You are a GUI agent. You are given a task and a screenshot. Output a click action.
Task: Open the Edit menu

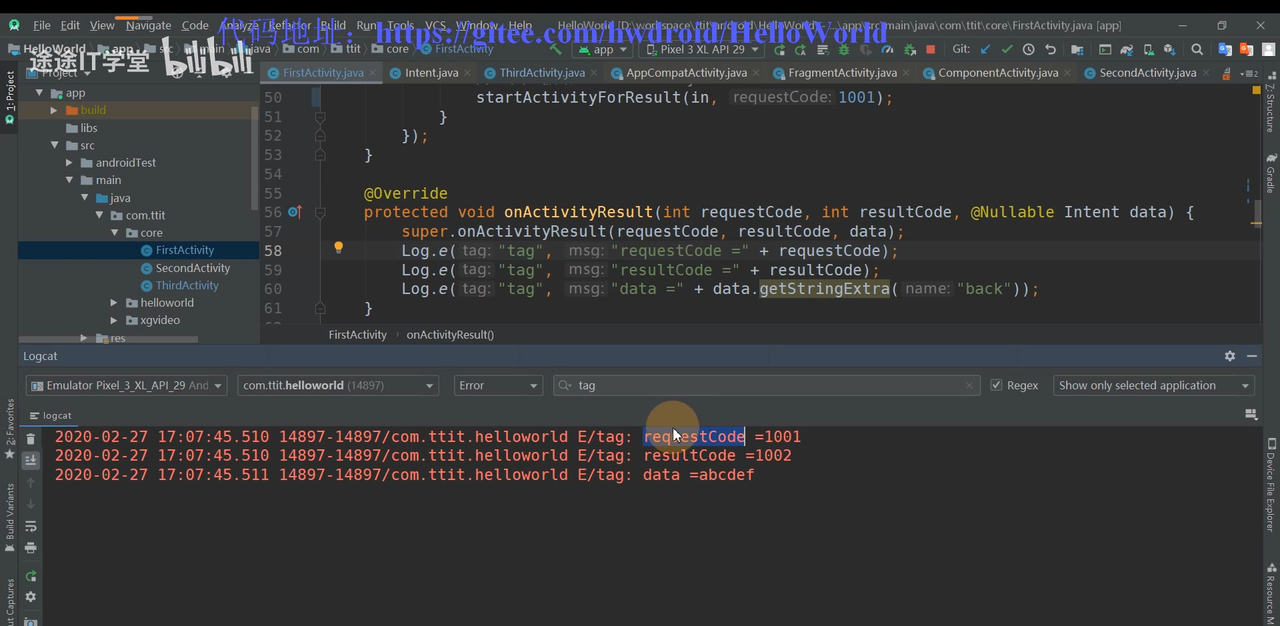pyautogui.click(x=70, y=25)
